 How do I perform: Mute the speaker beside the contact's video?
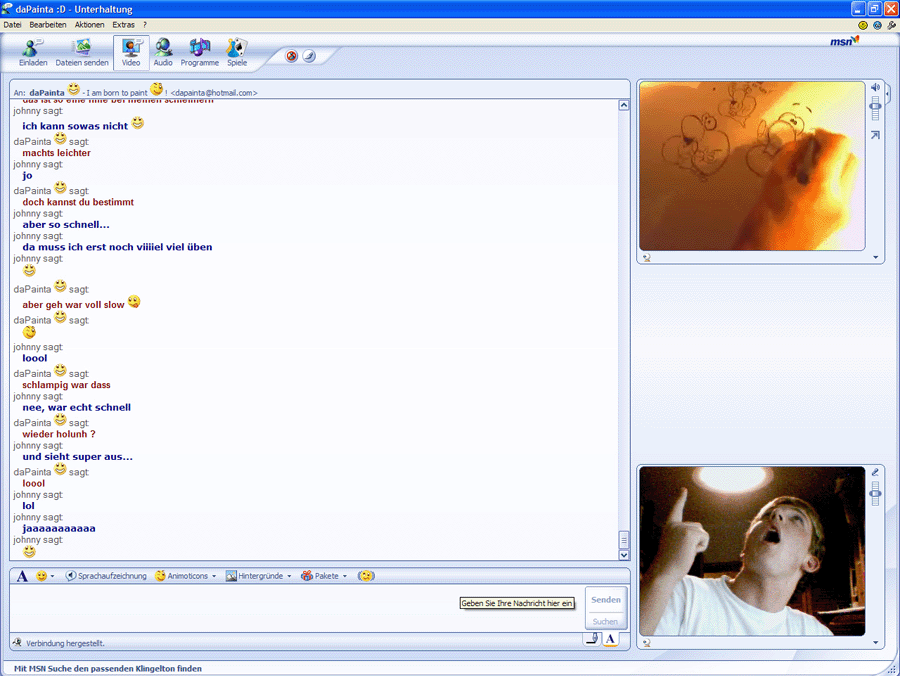click(875, 87)
